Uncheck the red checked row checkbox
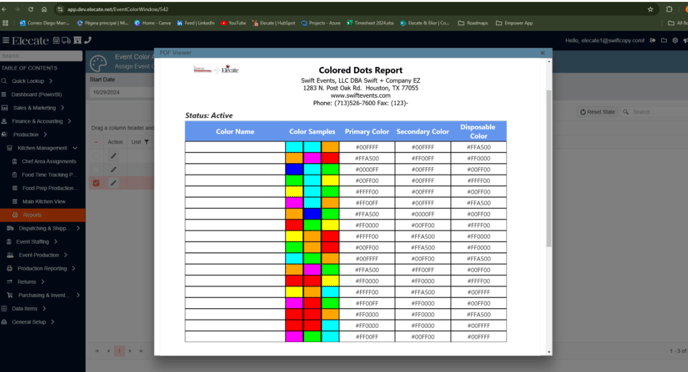This screenshot has height=372, width=688. pyautogui.click(x=96, y=183)
